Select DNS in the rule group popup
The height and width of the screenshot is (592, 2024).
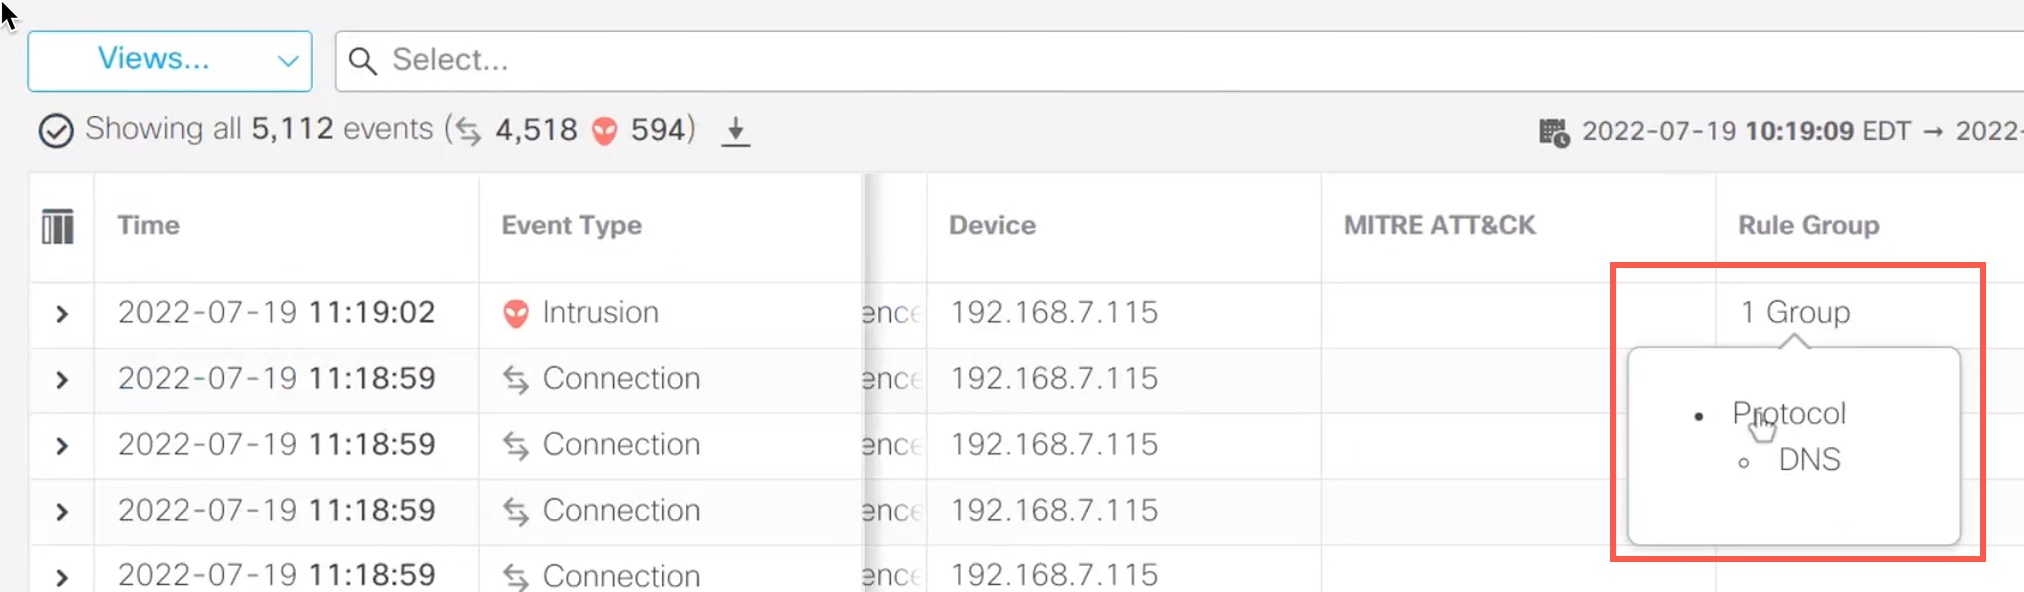[1809, 460]
